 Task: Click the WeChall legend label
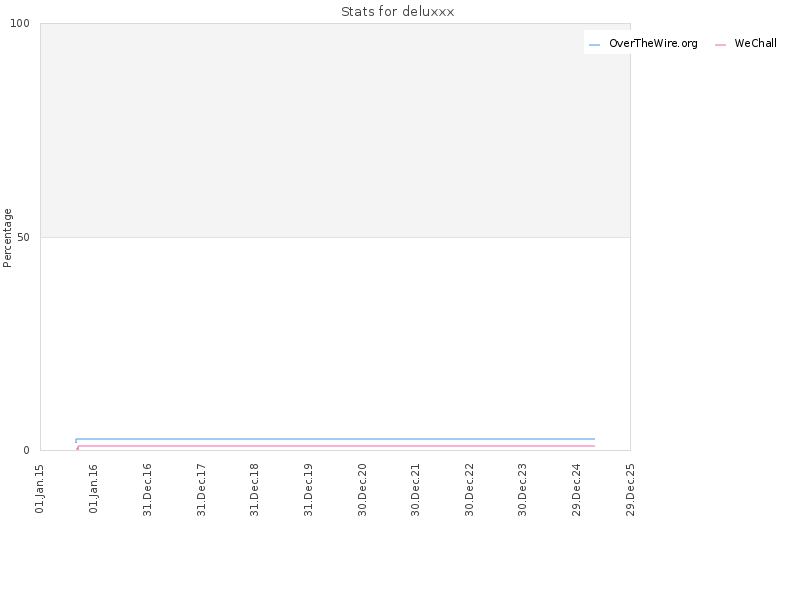(756, 43)
